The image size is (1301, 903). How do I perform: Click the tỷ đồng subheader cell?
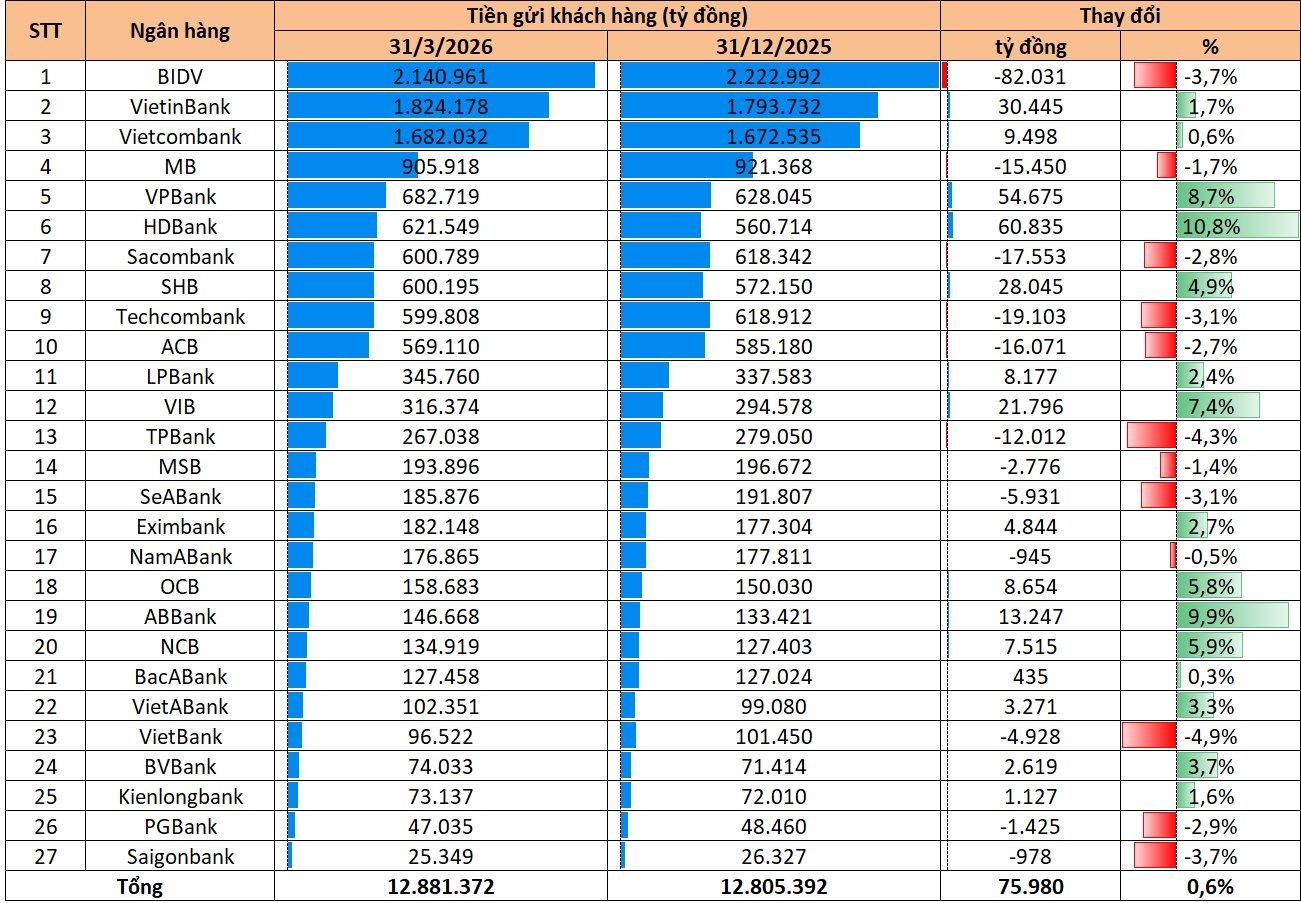(x=1030, y=46)
